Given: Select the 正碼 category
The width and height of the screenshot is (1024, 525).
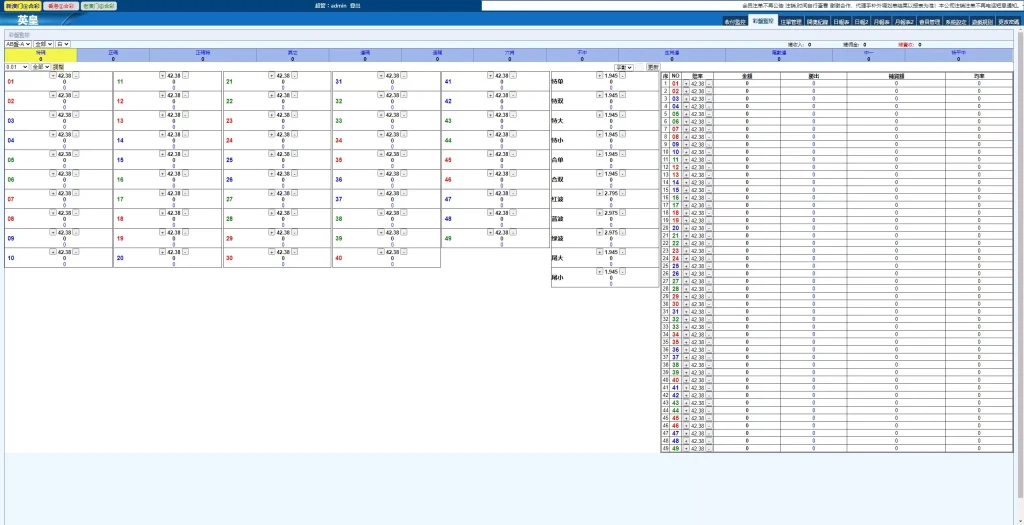Looking at the screenshot, I should 113,56.
